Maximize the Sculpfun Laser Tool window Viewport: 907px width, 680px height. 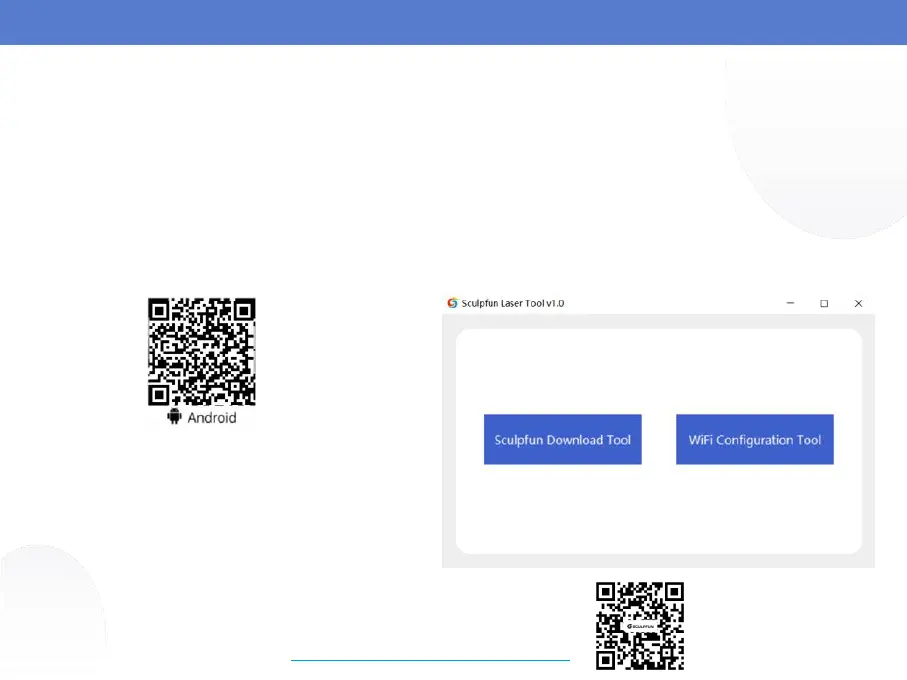click(x=824, y=303)
